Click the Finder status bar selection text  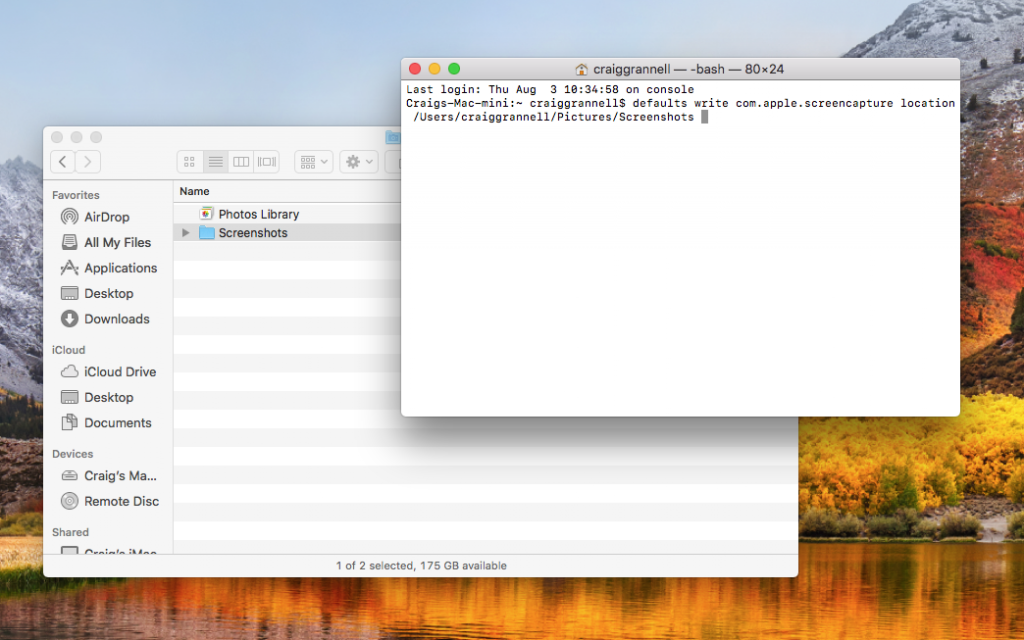point(421,566)
